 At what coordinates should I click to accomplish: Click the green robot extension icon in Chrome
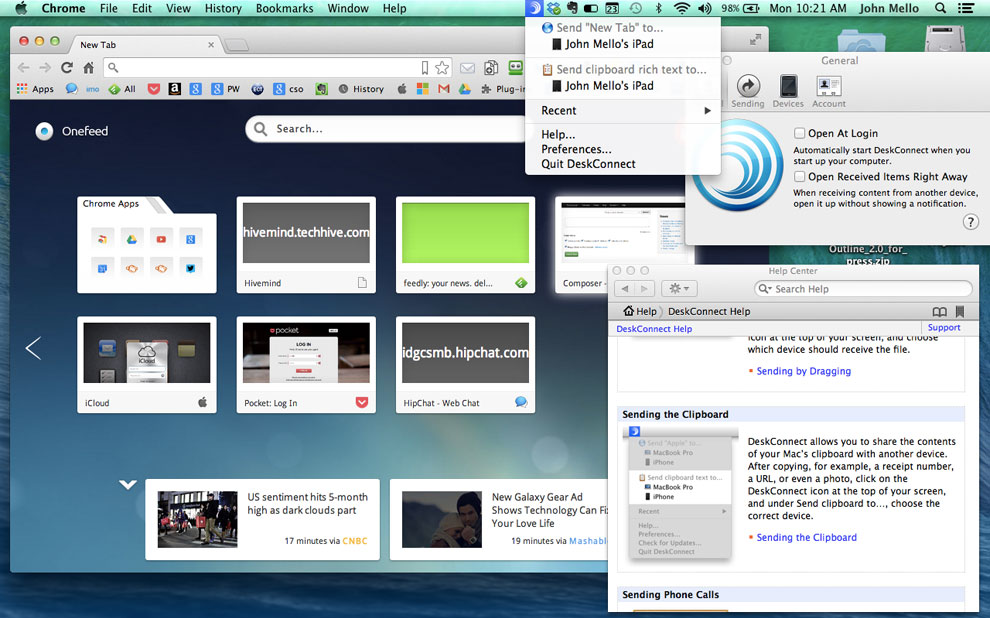click(516, 67)
